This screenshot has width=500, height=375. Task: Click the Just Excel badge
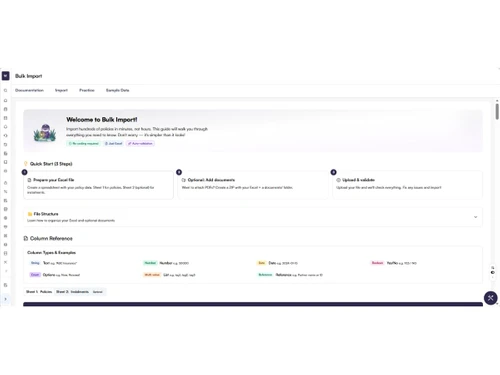point(114,143)
